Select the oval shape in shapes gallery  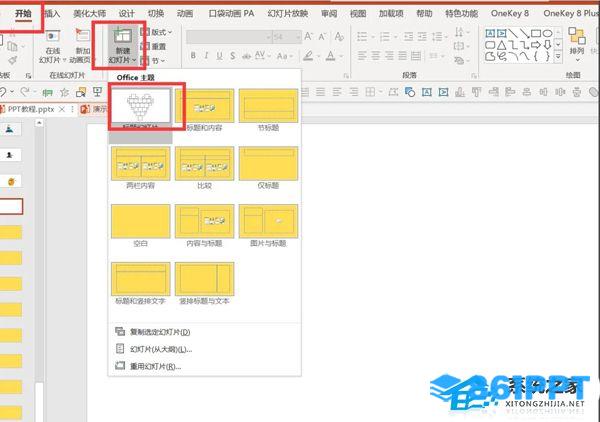(547, 33)
